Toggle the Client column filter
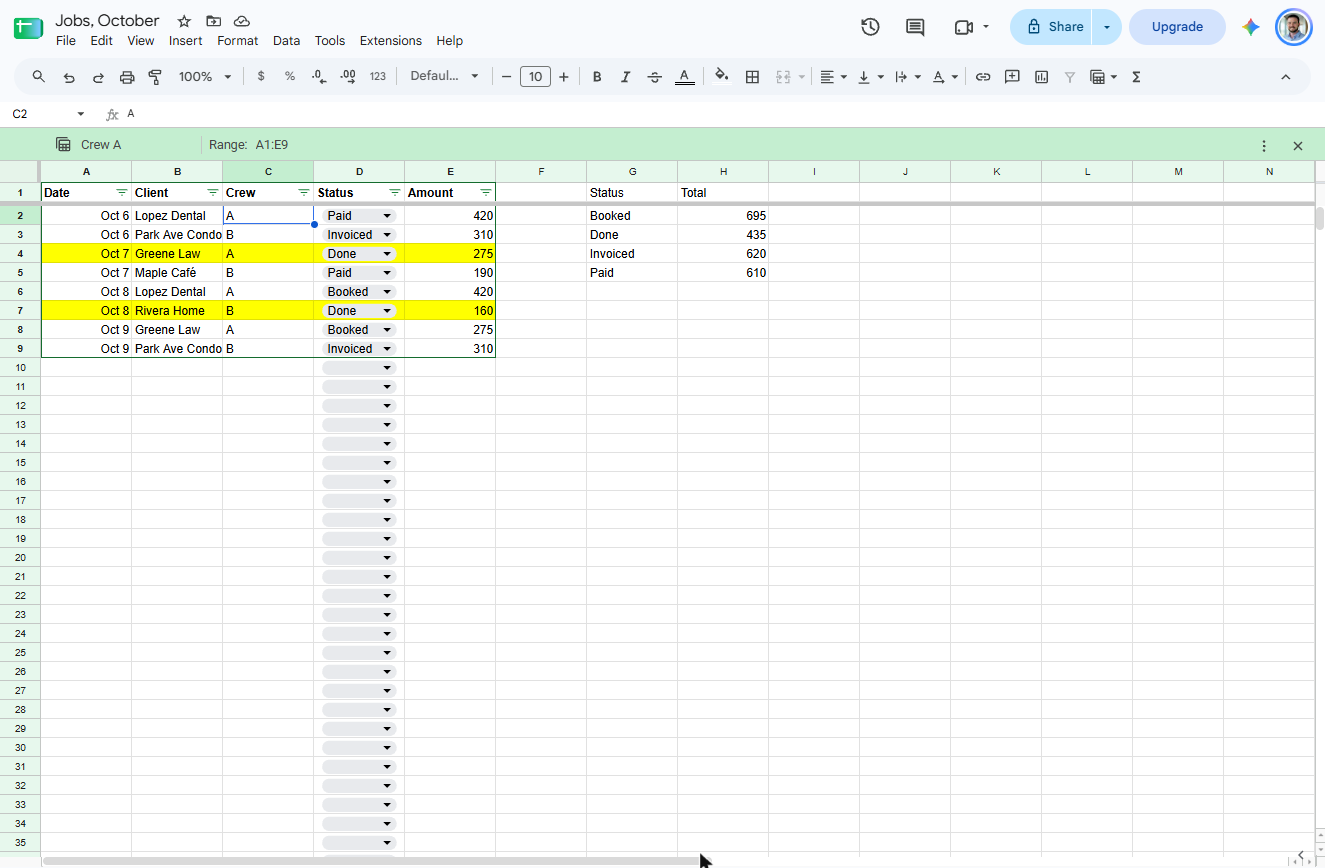This screenshot has height=868, width=1325. pos(213,192)
